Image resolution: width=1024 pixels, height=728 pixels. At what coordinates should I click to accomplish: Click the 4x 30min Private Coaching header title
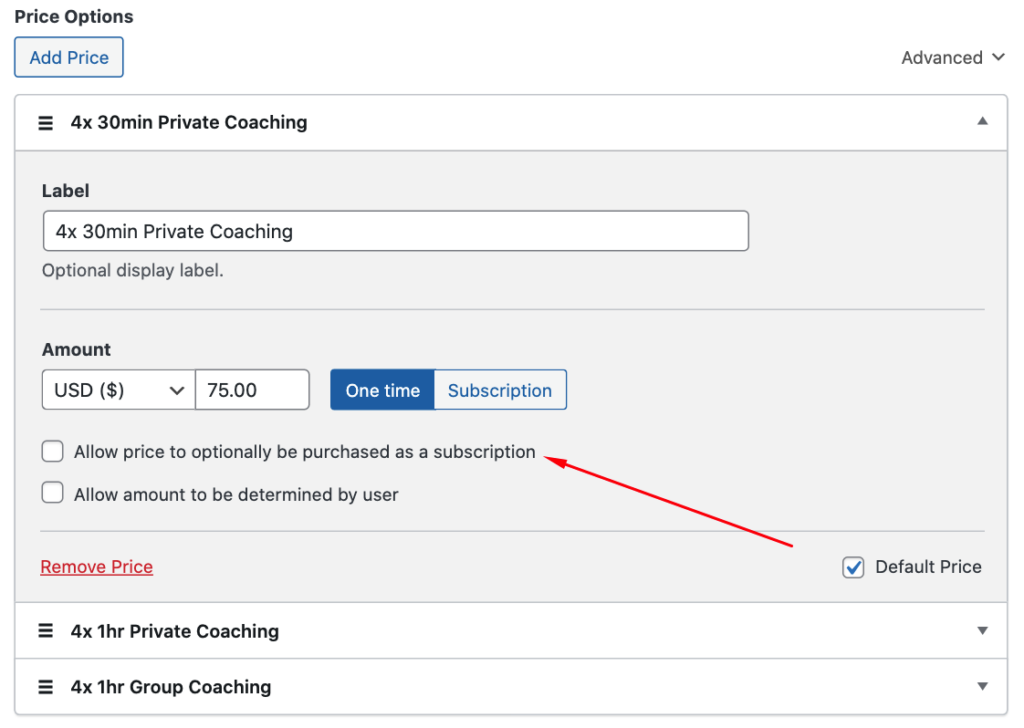pyautogui.click(x=189, y=123)
